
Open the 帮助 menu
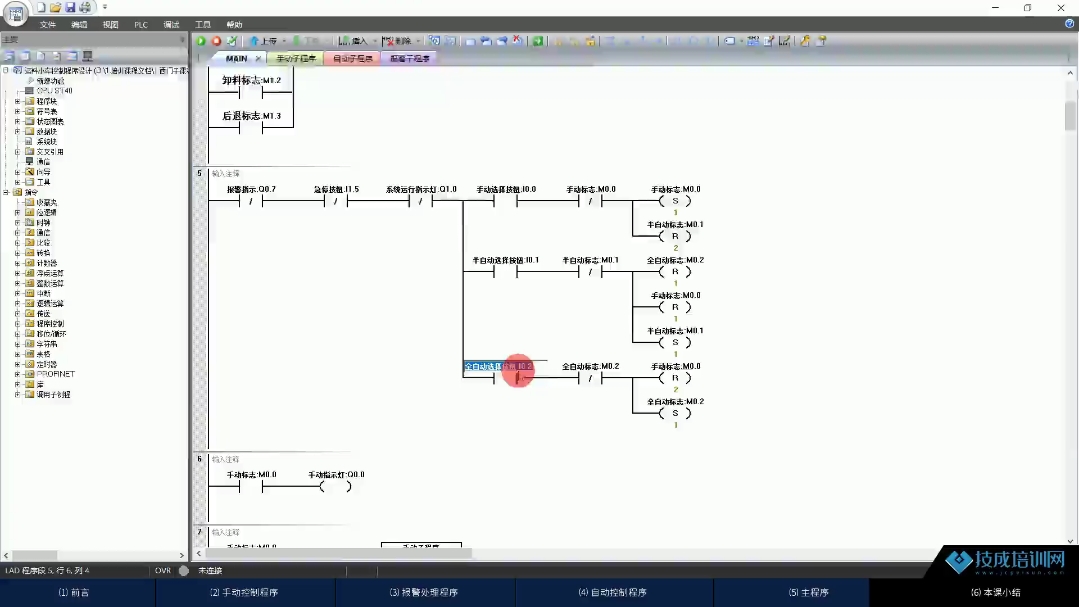[234, 25]
